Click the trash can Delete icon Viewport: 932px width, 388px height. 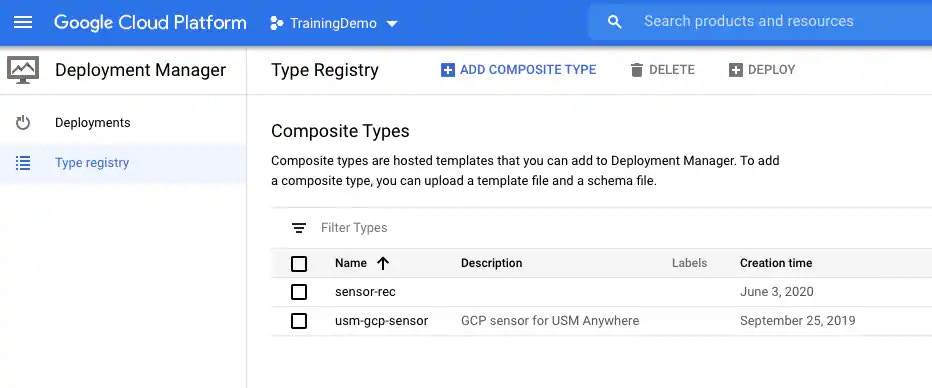pyautogui.click(x=637, y=70)
